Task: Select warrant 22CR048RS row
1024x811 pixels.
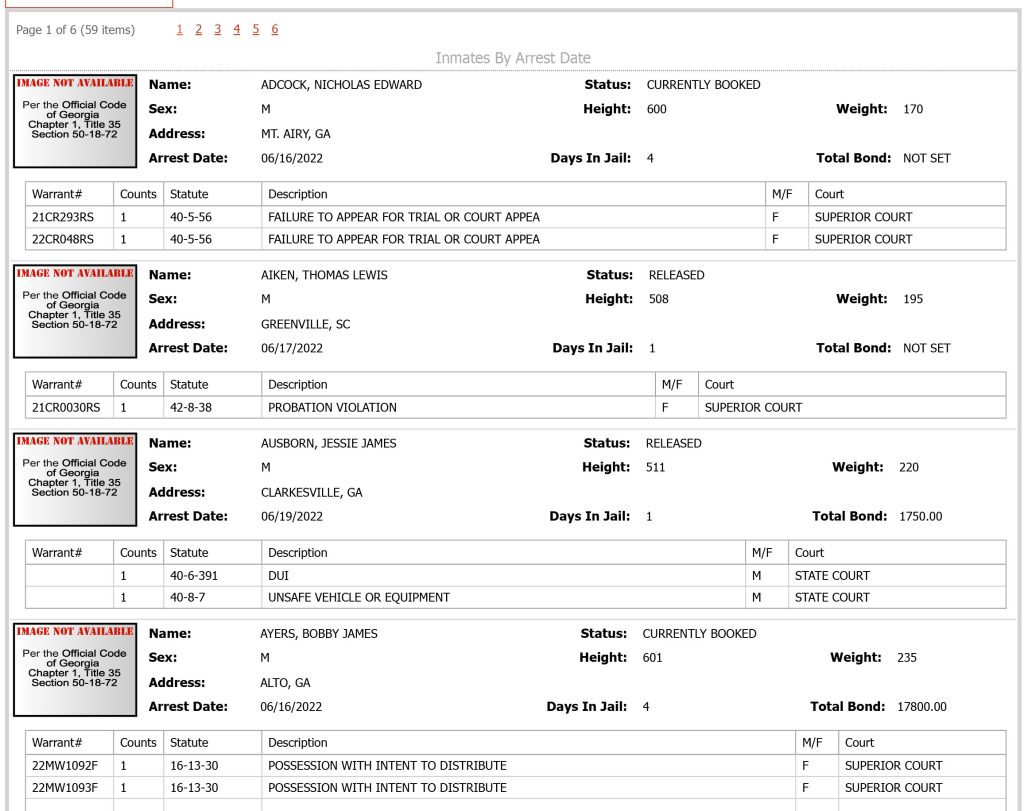Action: 515,239
